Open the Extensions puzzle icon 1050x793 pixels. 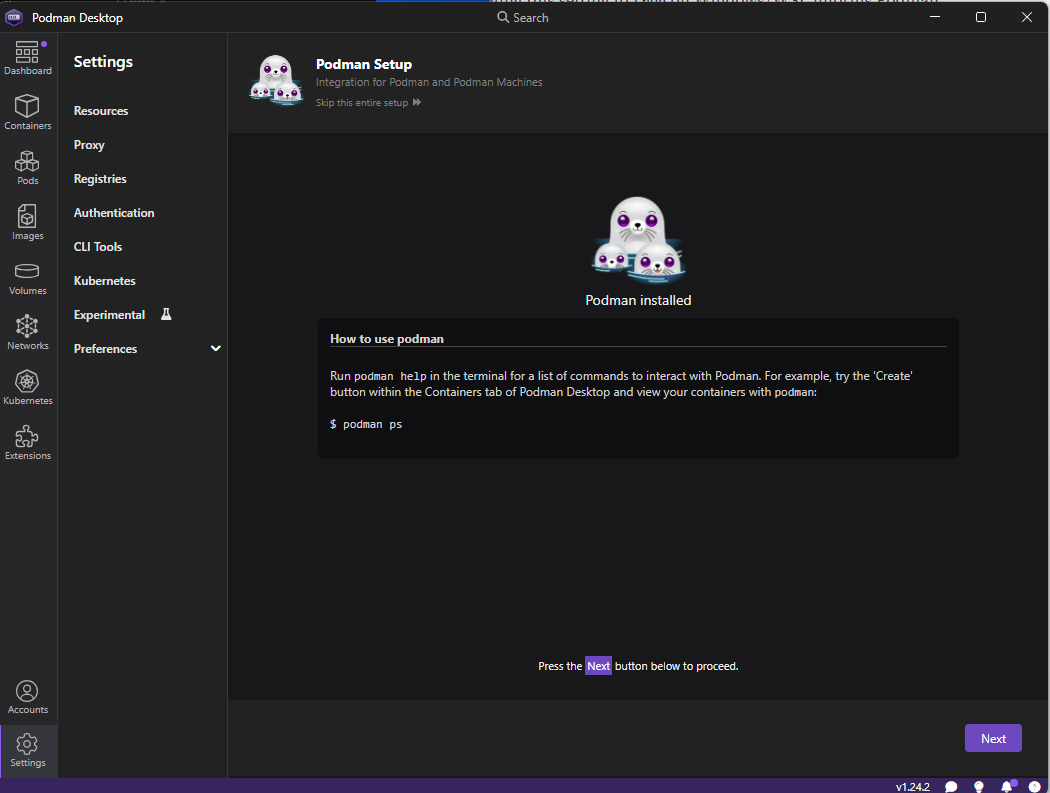tap(27, 442)
